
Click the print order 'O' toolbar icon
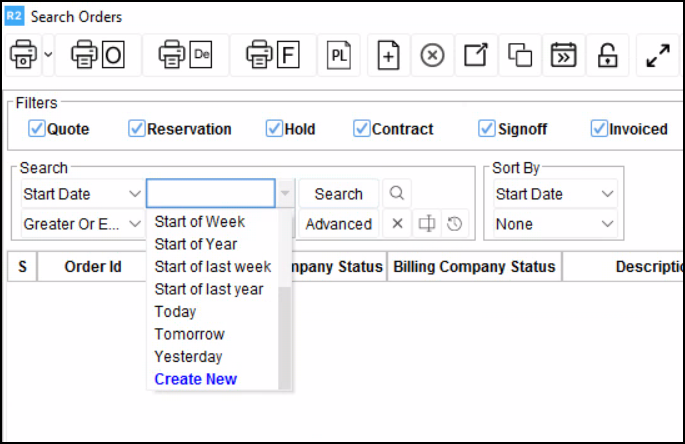coord(98,56)
